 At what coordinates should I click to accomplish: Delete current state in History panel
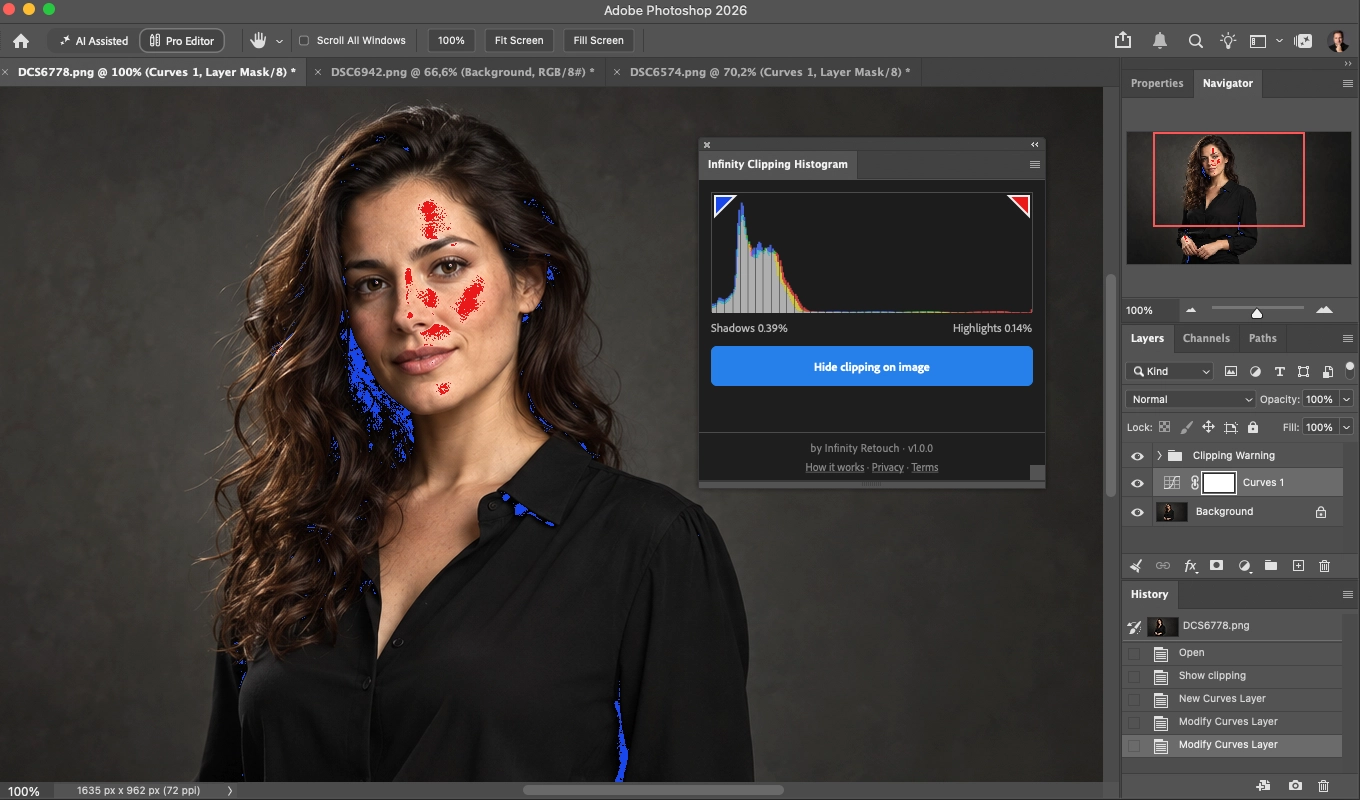(x=1324, y=787)
